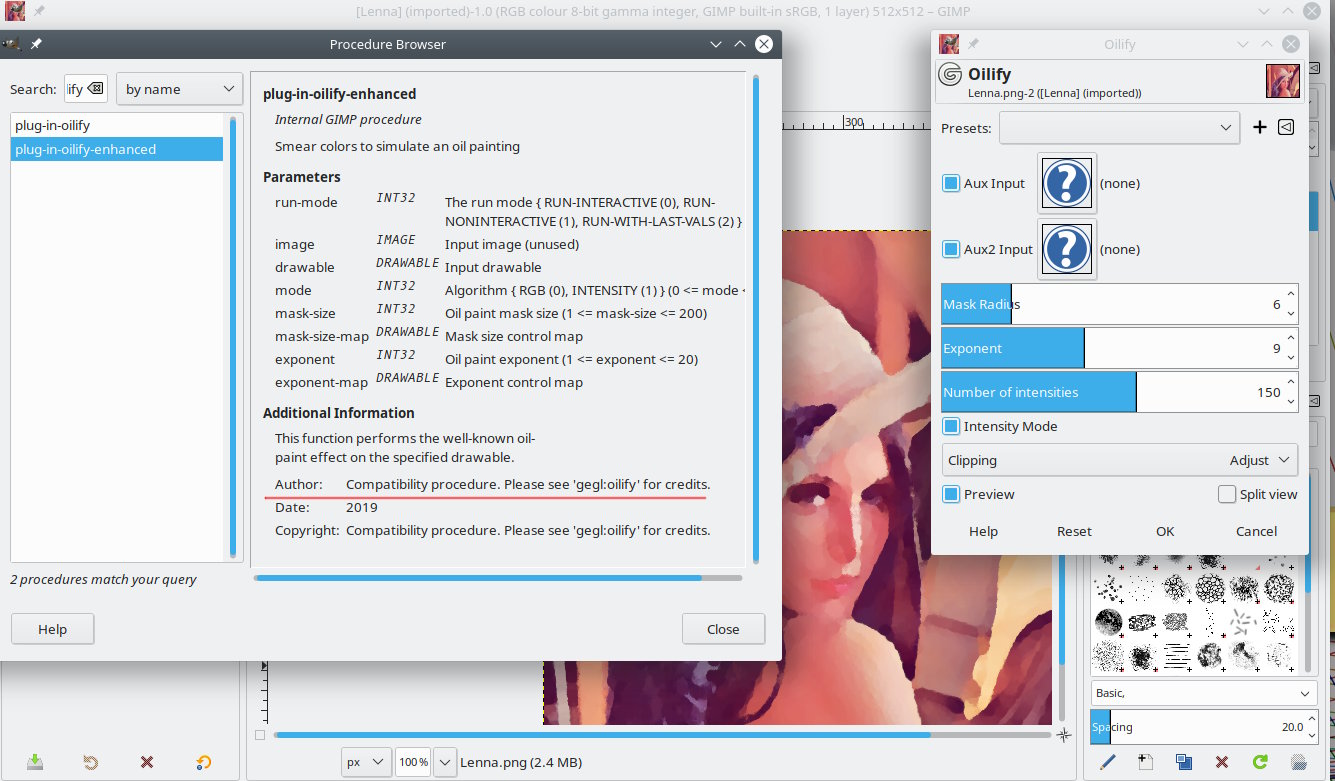Viewport: 1335px width, 781px height.
Task: Open the zoom level dropdown arrow
Action: [x=445, y=762]
